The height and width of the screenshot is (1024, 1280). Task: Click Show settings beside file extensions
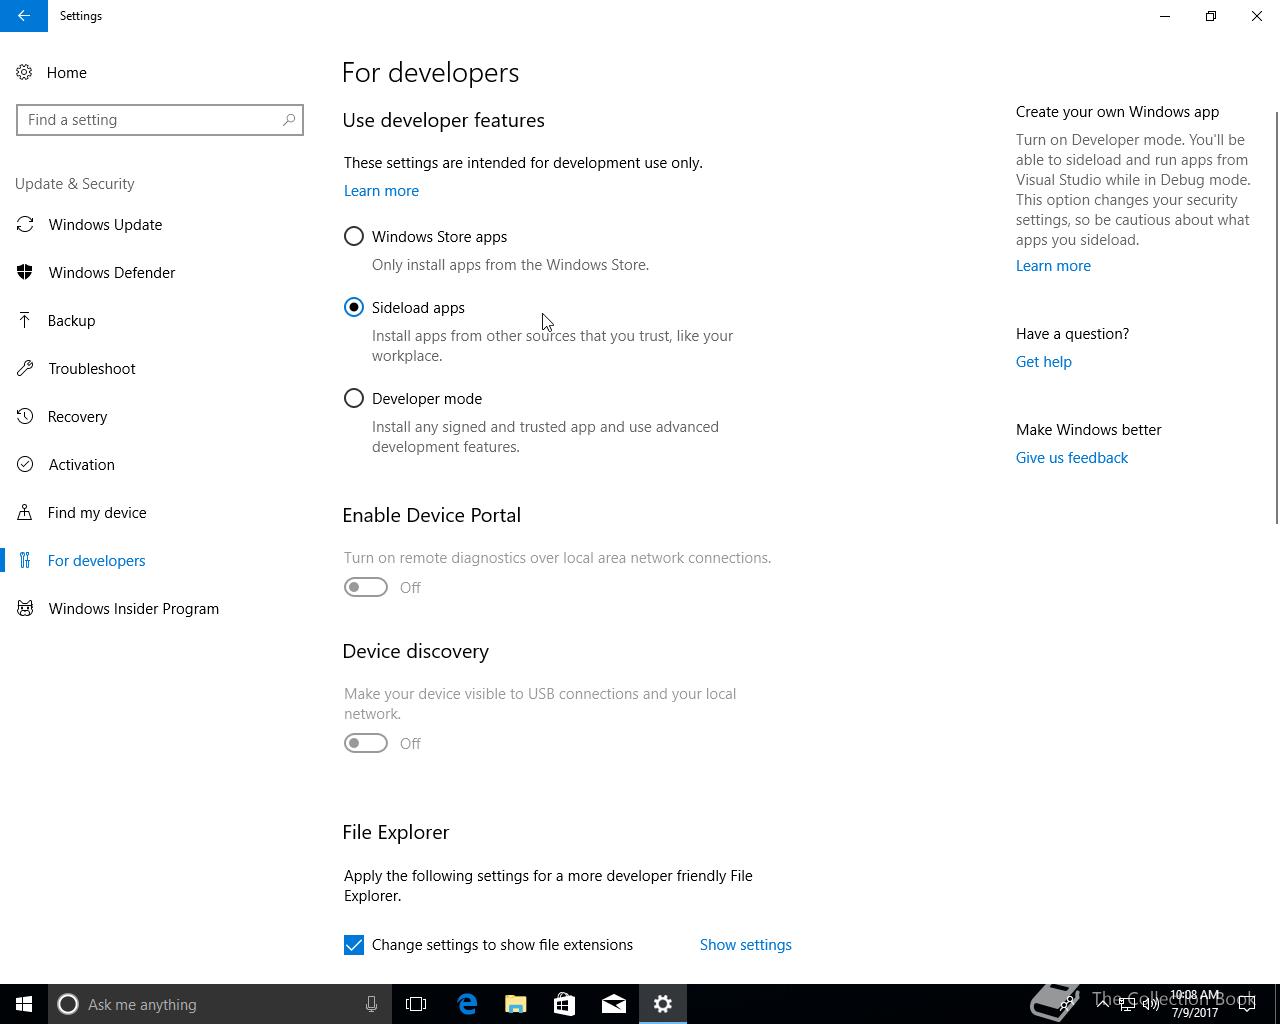746,945
